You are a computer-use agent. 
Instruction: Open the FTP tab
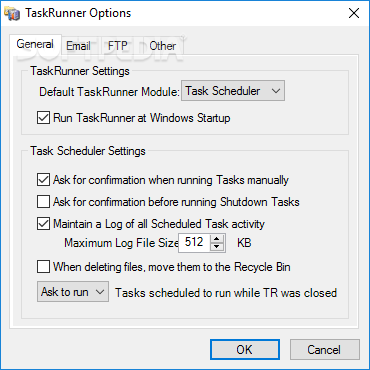pos(118,46)
